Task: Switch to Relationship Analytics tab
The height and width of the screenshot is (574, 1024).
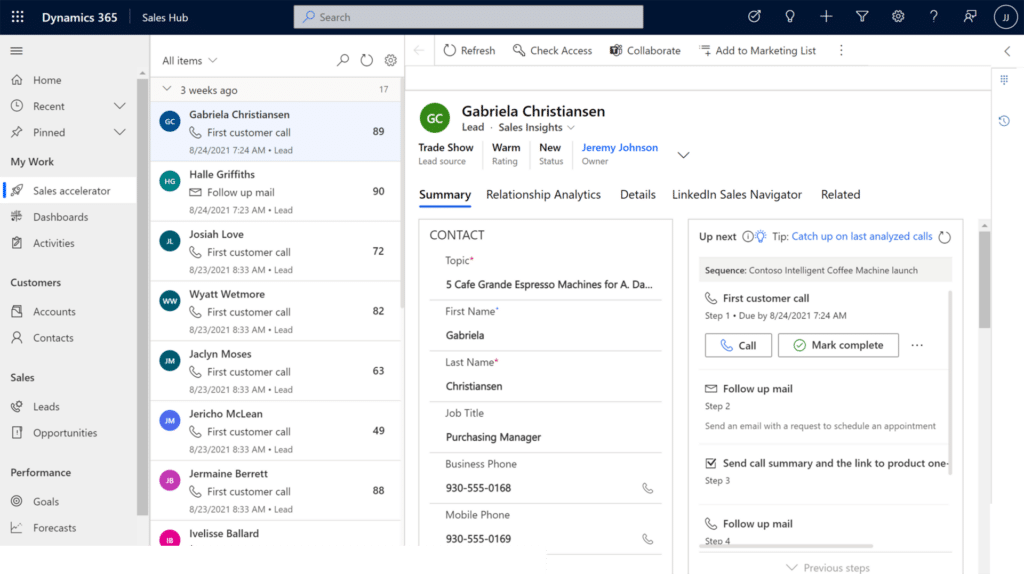Action: tap(543, 195)
